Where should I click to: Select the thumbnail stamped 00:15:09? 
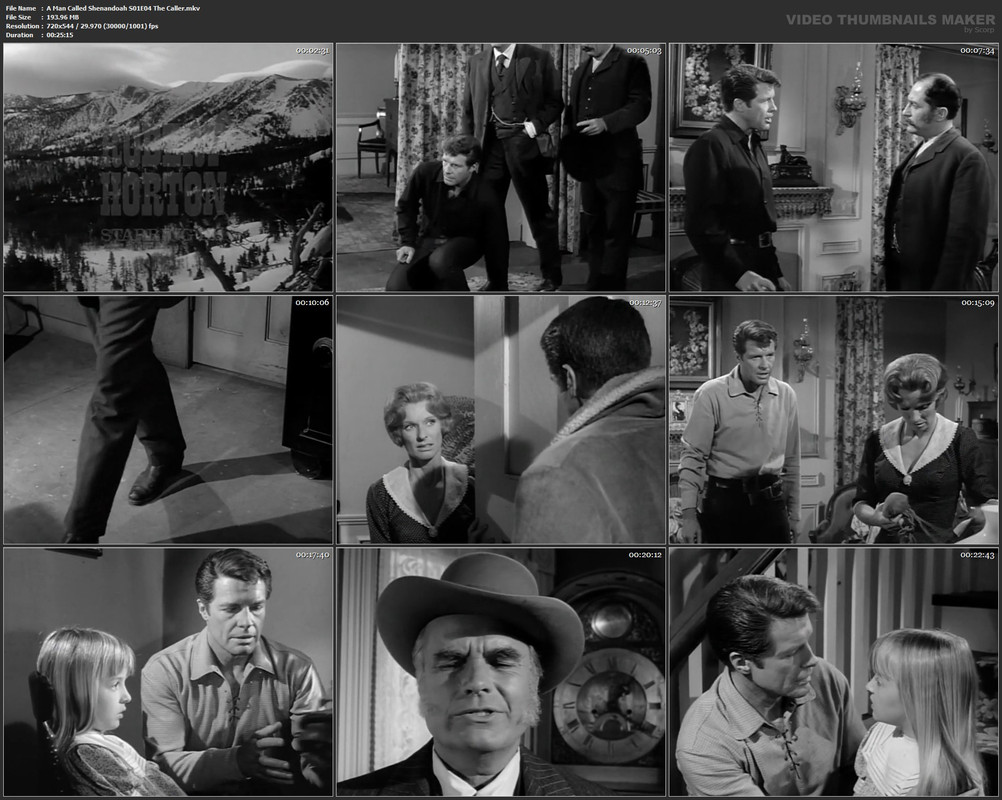click(833, 420)
